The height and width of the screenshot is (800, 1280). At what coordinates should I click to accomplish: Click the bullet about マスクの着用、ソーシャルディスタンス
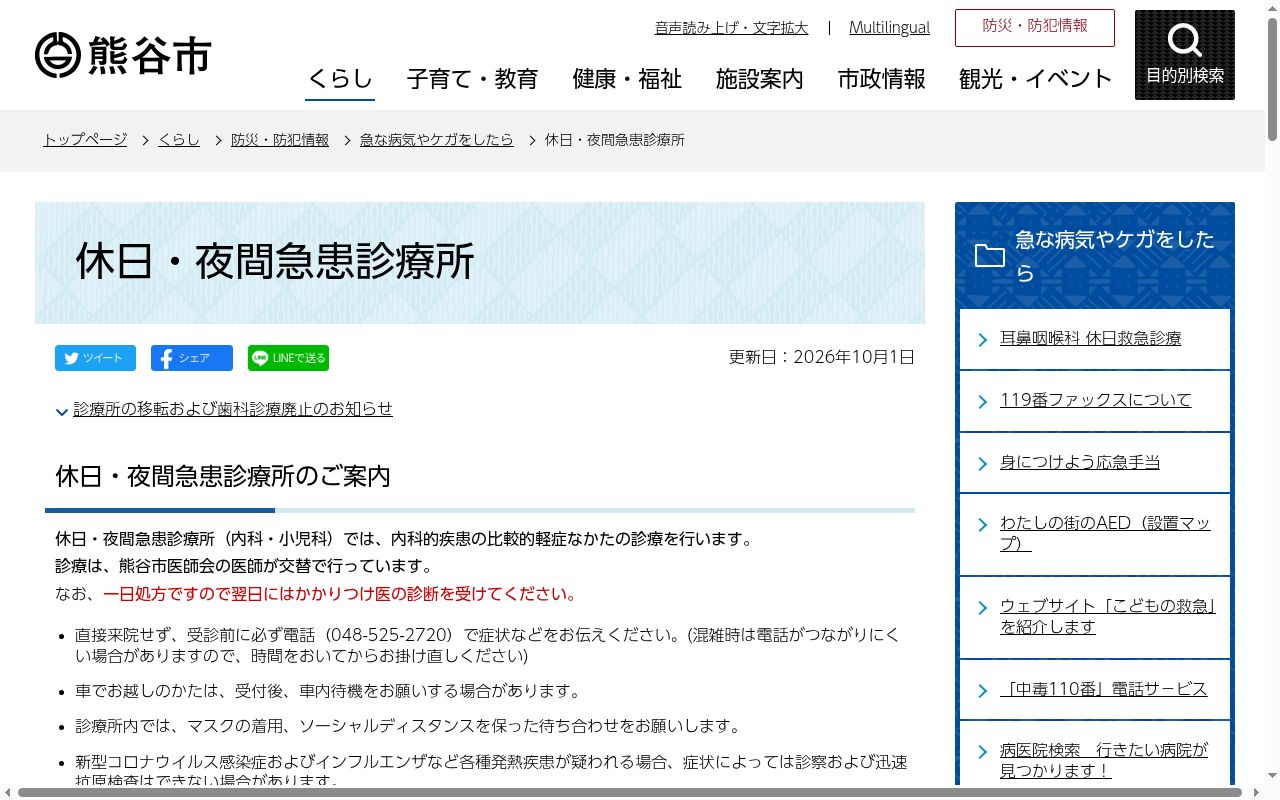click(408, 726)
